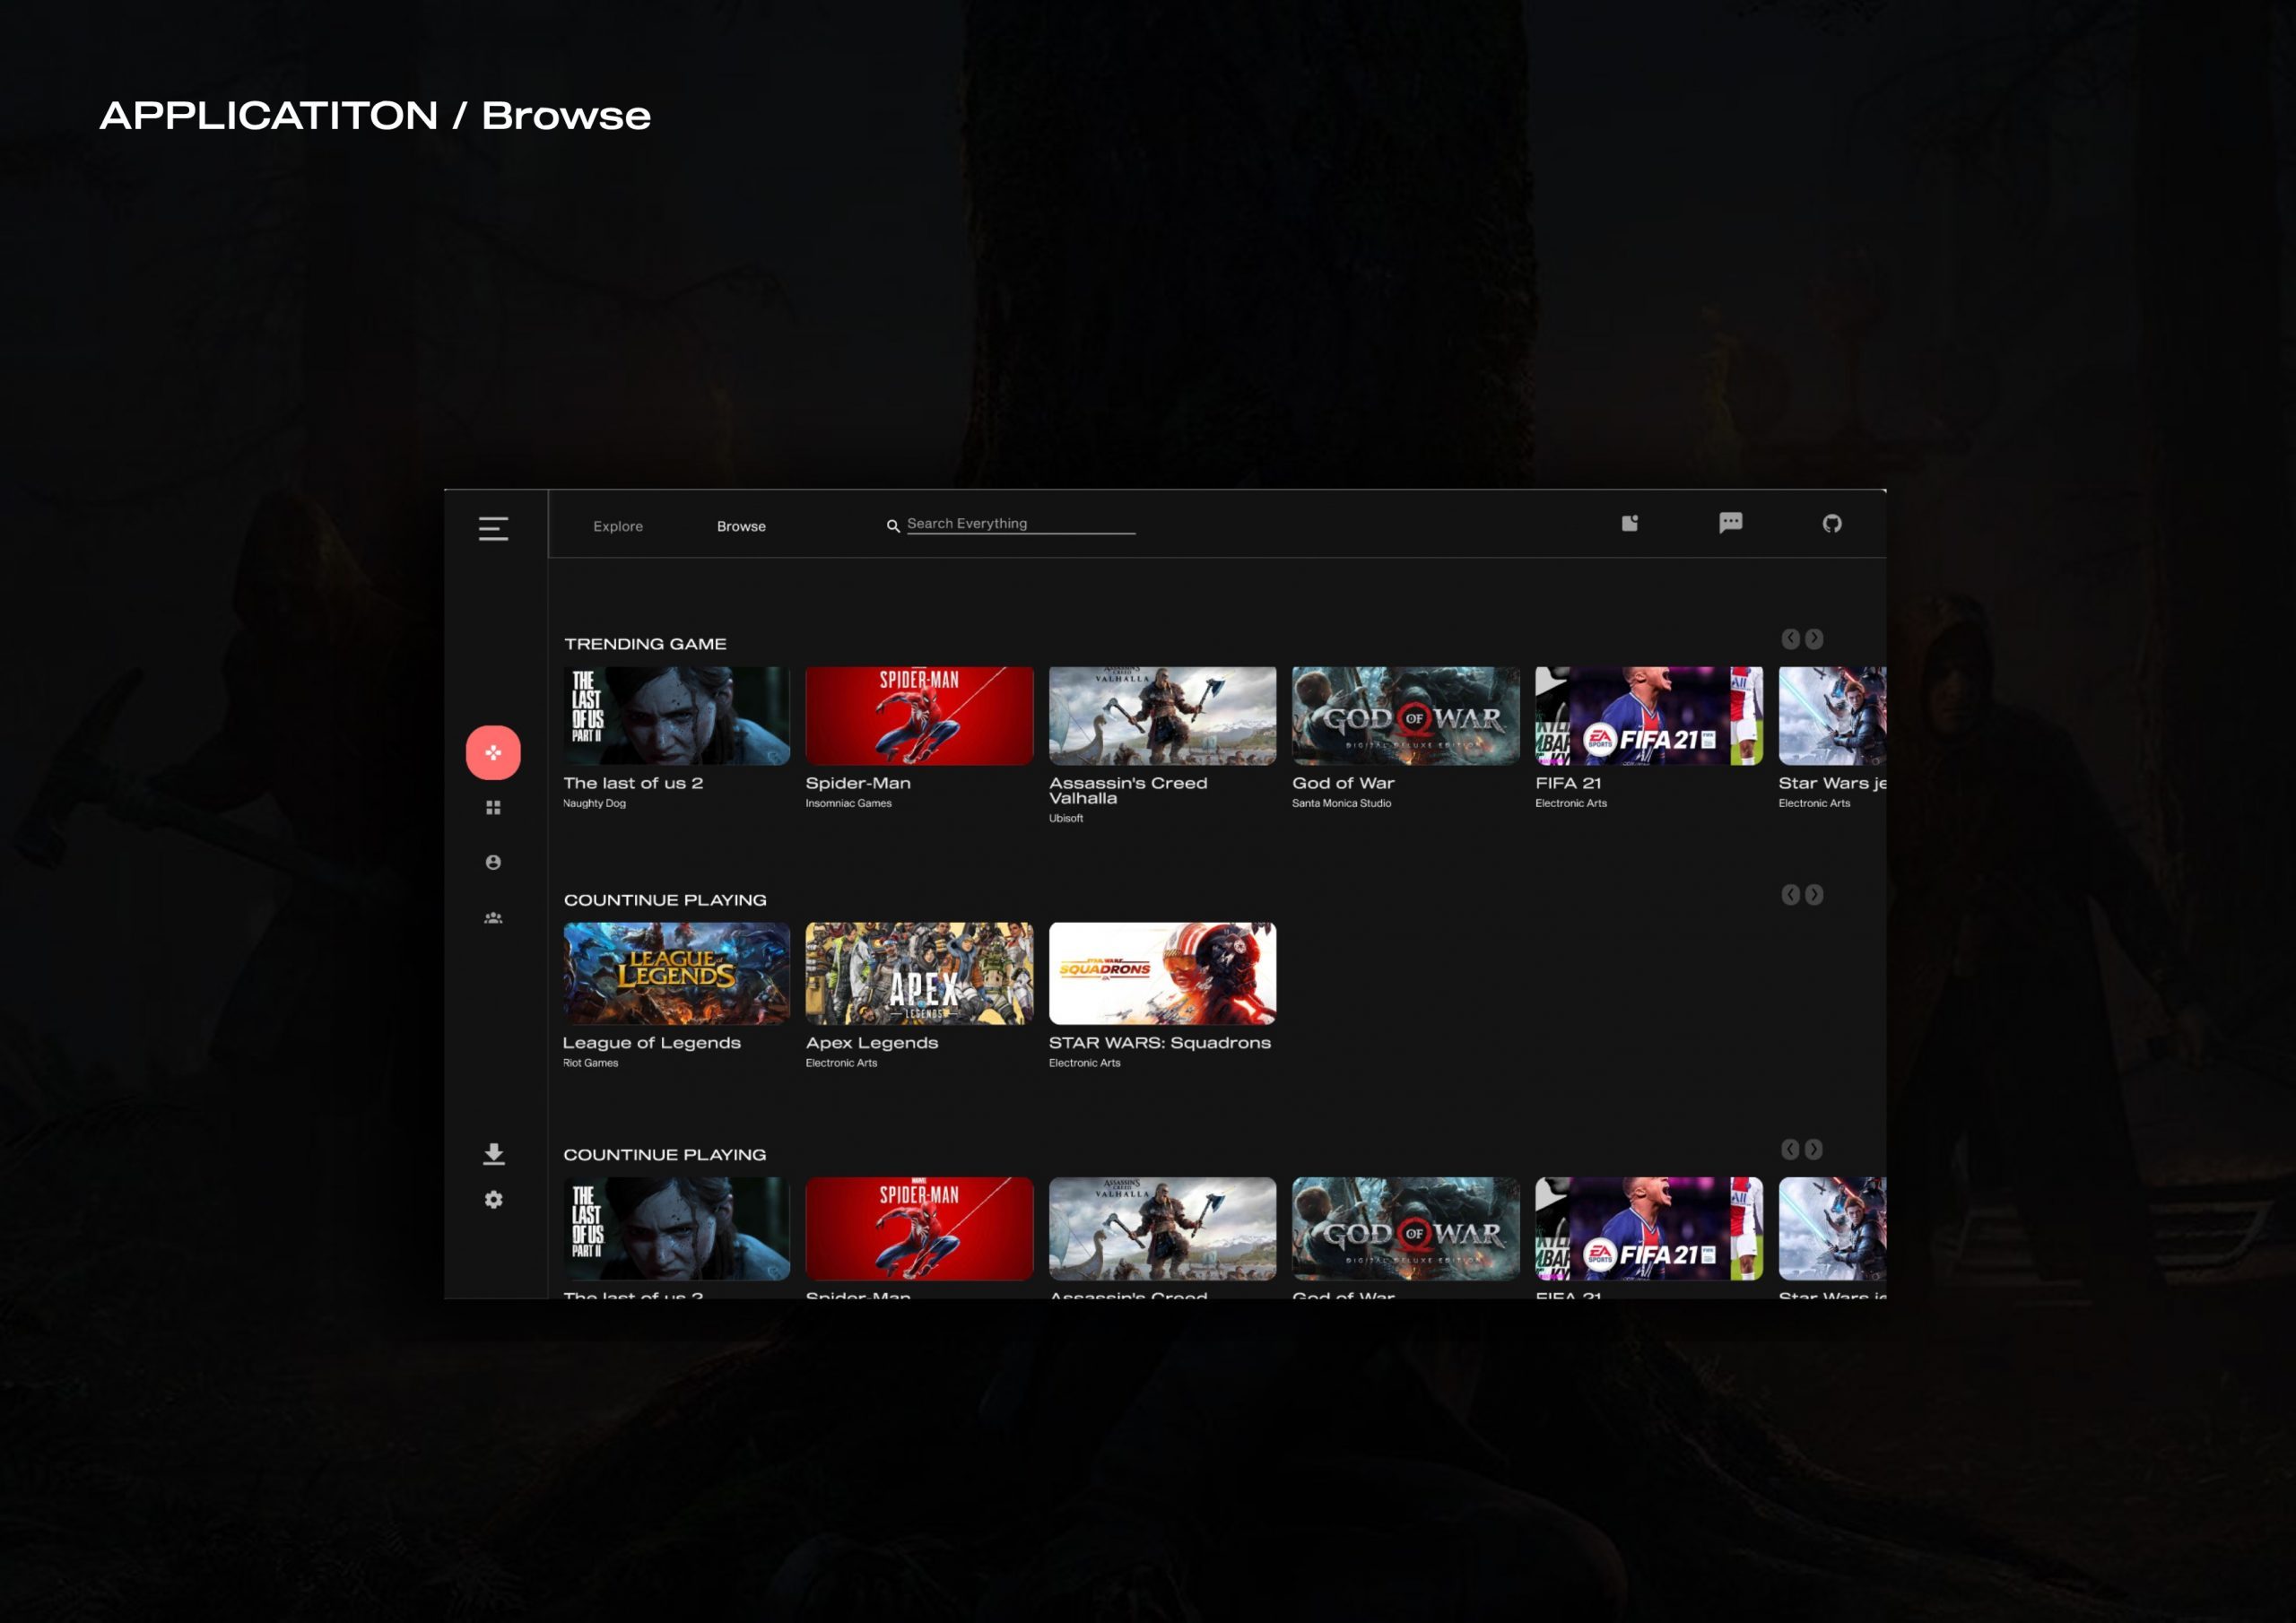Image resolution: width=2296 pixels, height=1623 pixels.
Task: Switch to the Browse tab
Action: (741, 526)
